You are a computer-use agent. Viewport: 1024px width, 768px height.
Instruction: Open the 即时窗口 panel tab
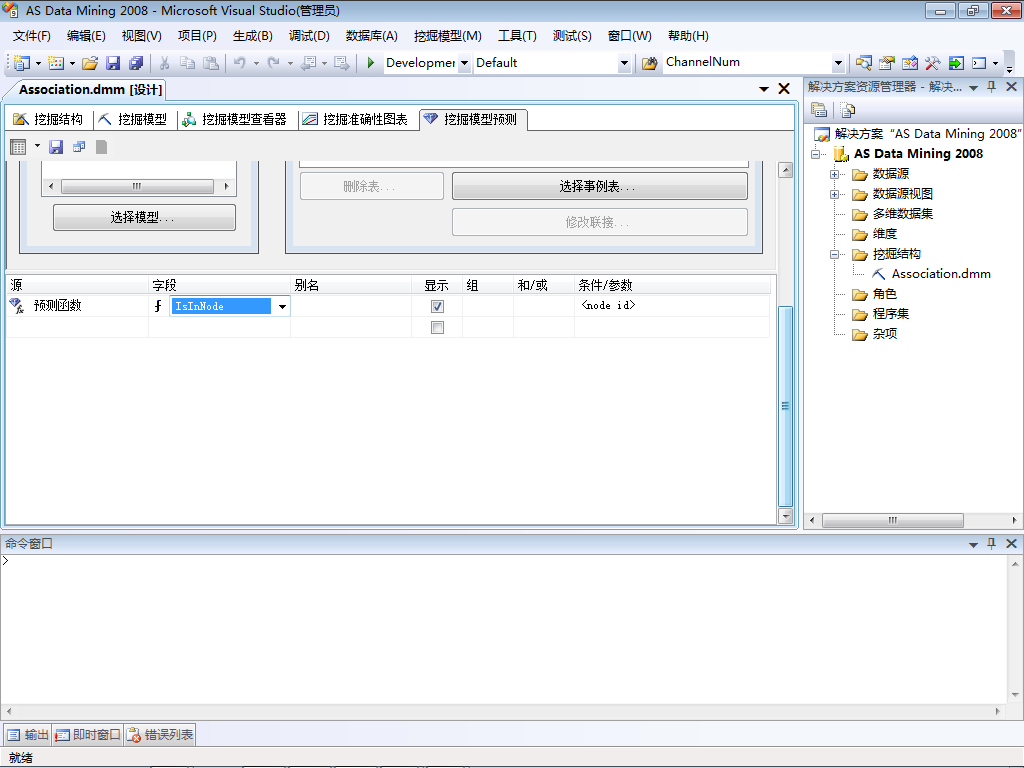click(88, 735)
